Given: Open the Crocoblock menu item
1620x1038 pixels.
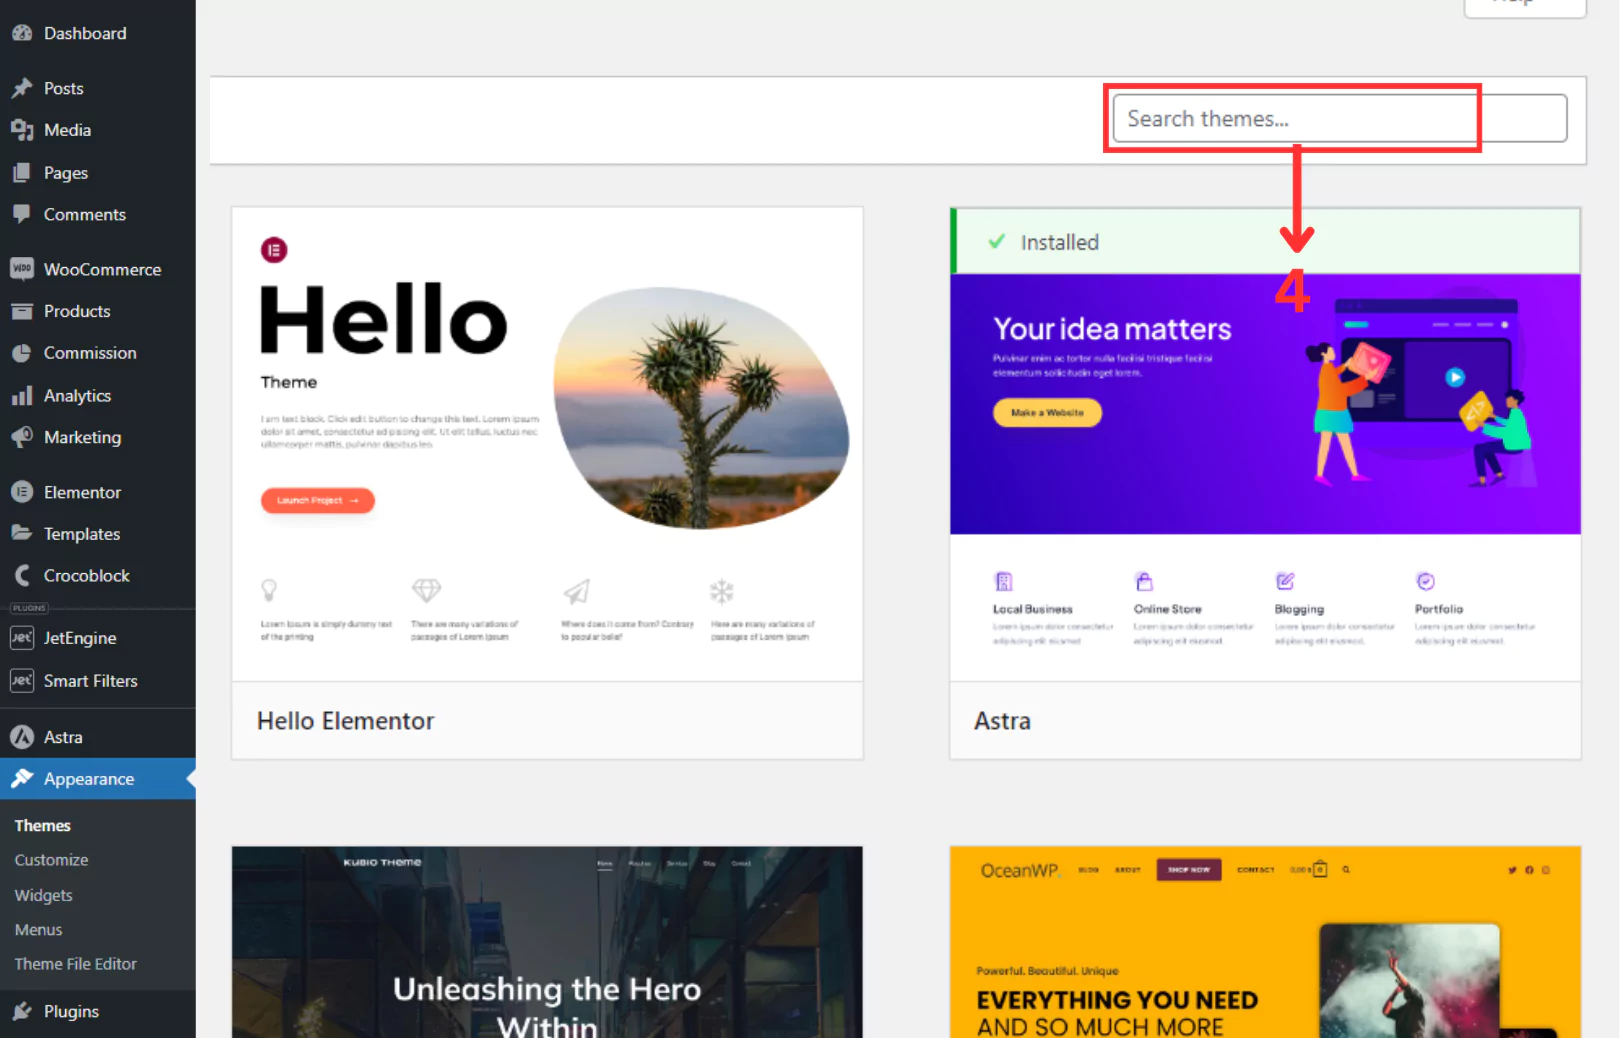Looking at the screenshot, I should tap(98, 576).
